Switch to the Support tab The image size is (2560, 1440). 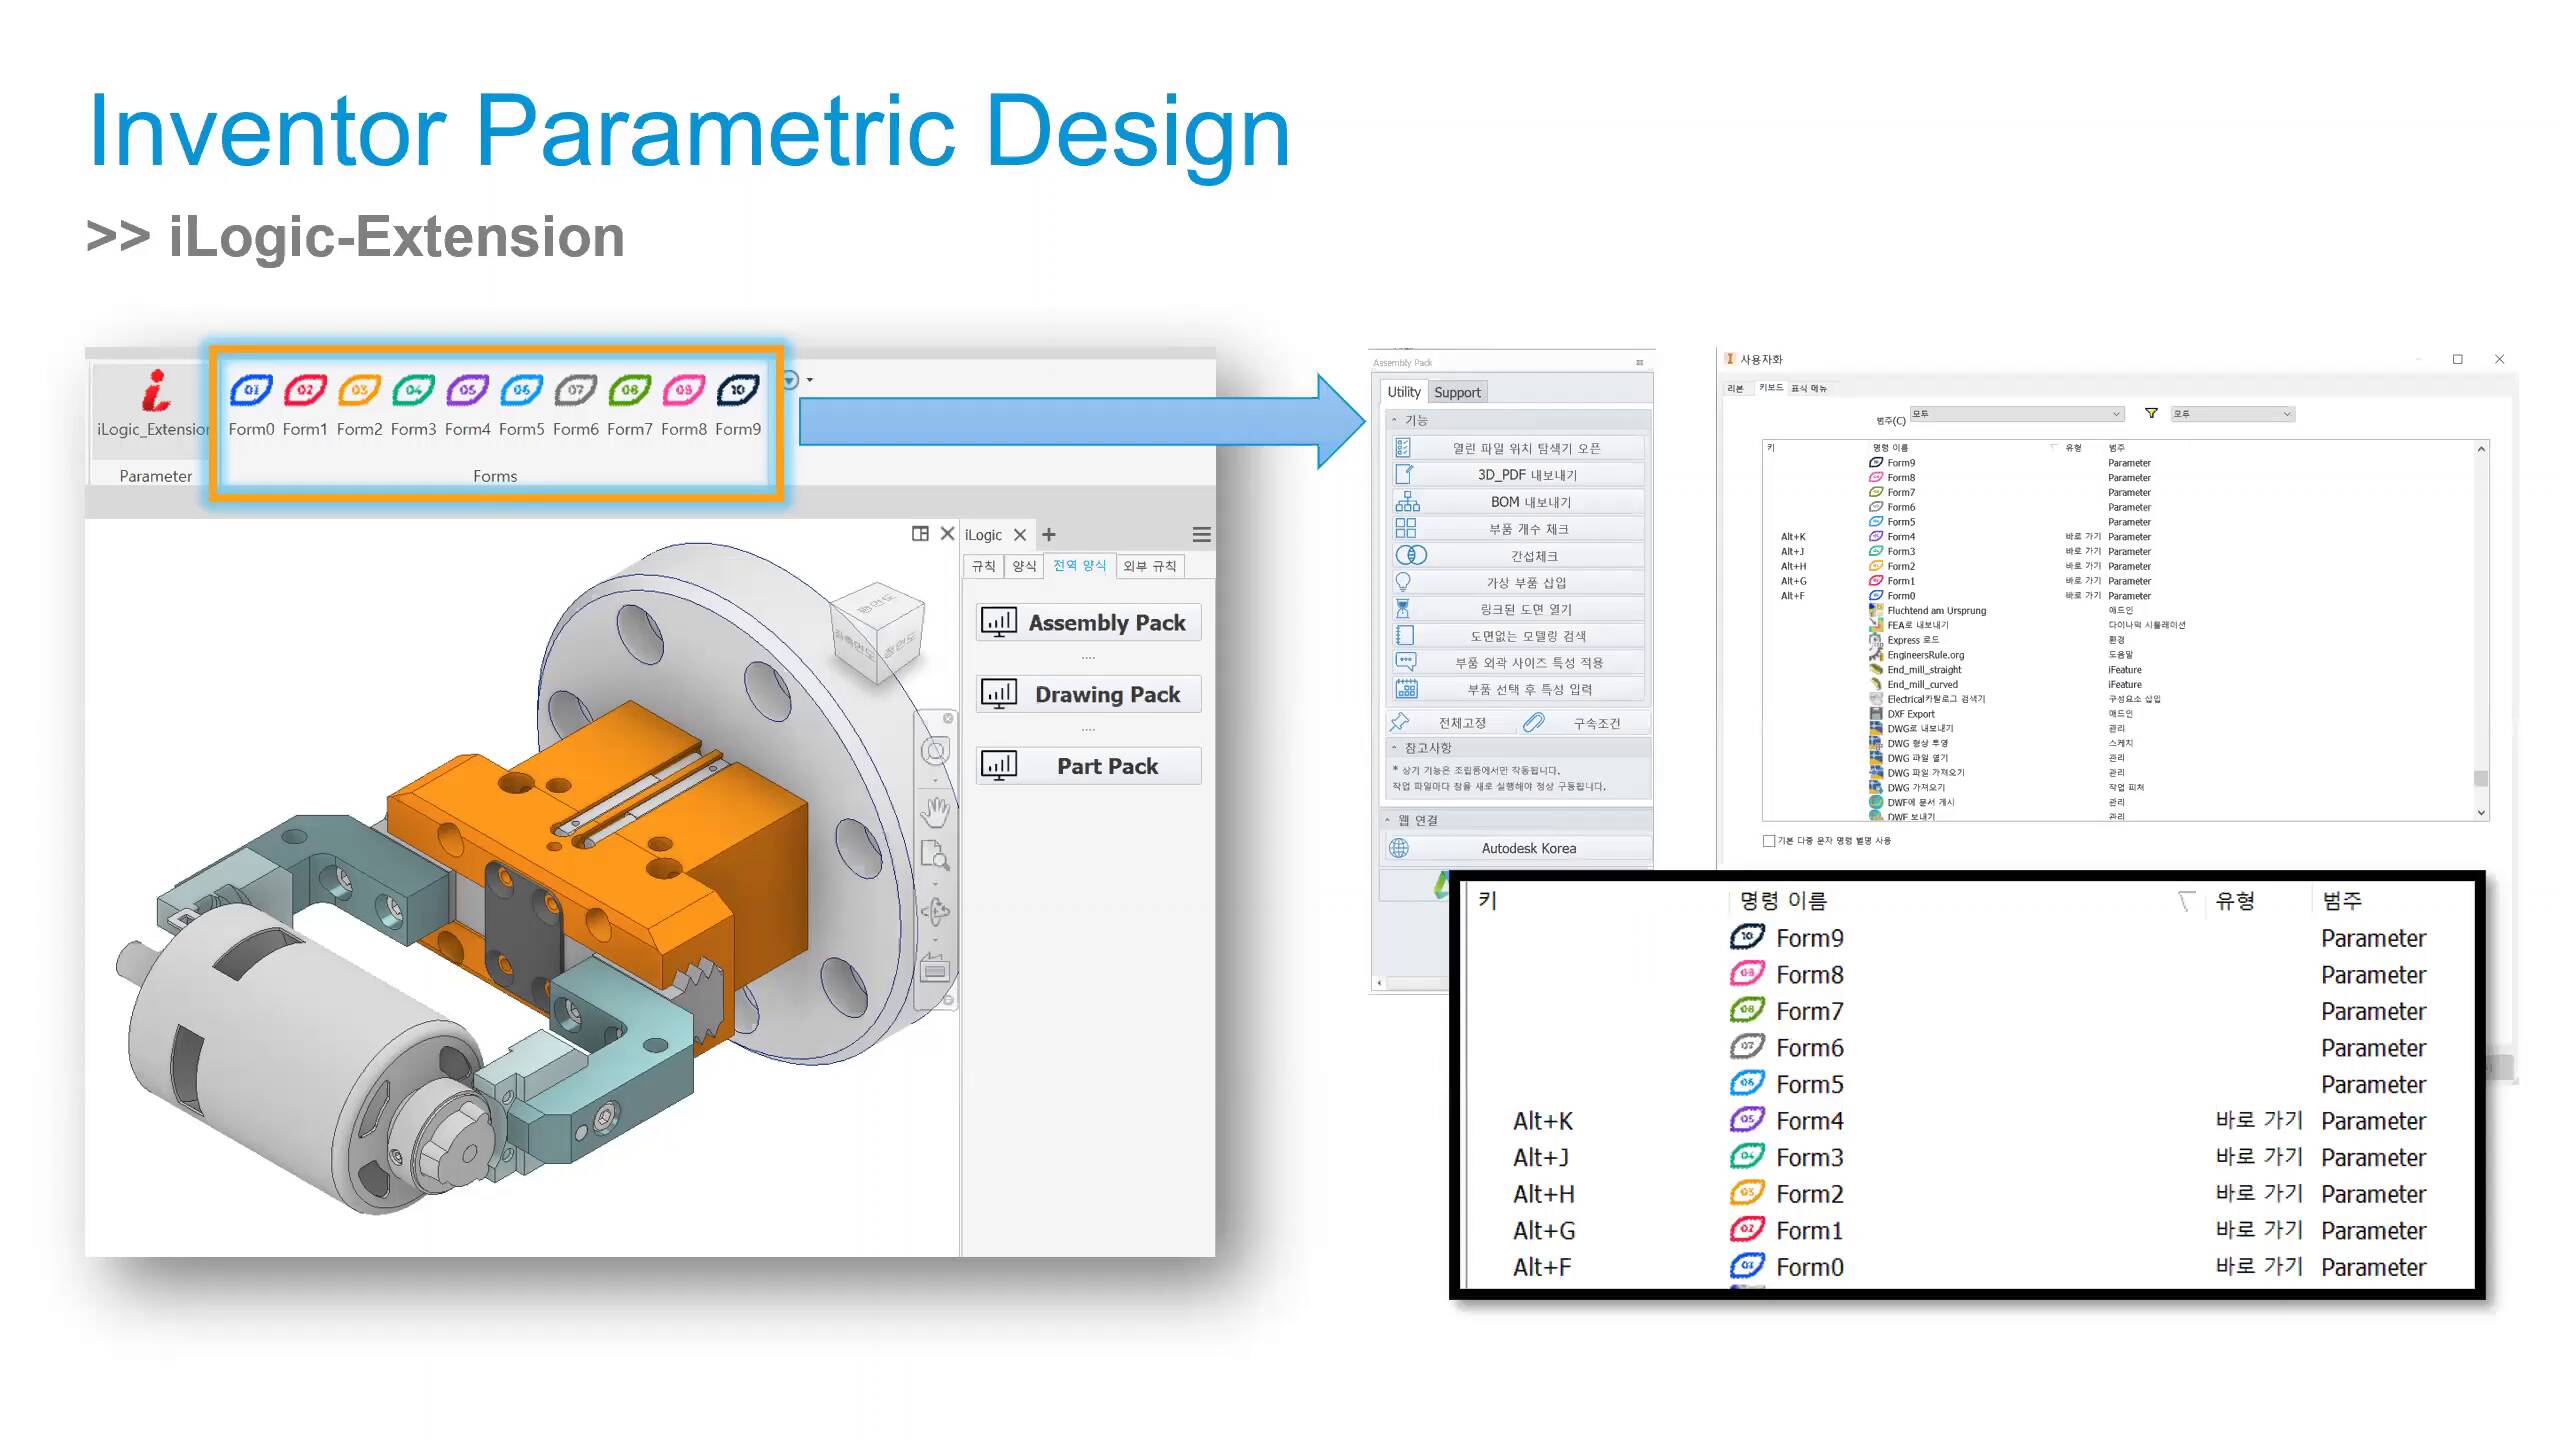click(x=1457, y=392)
